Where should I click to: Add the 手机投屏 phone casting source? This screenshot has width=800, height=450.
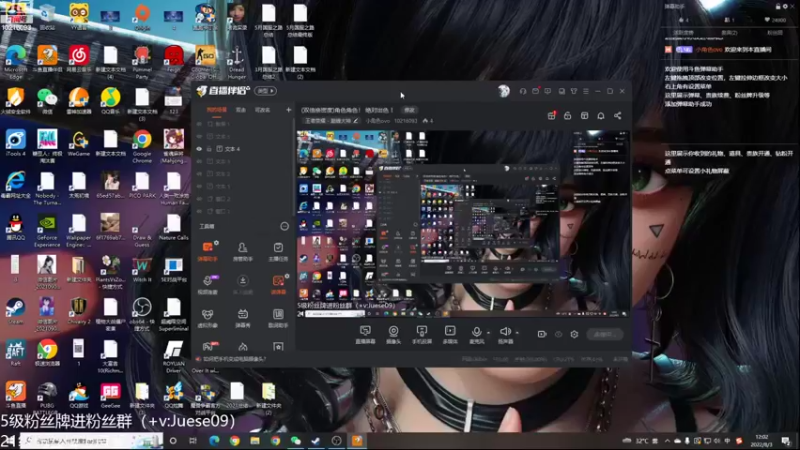(x=421, y=331)
